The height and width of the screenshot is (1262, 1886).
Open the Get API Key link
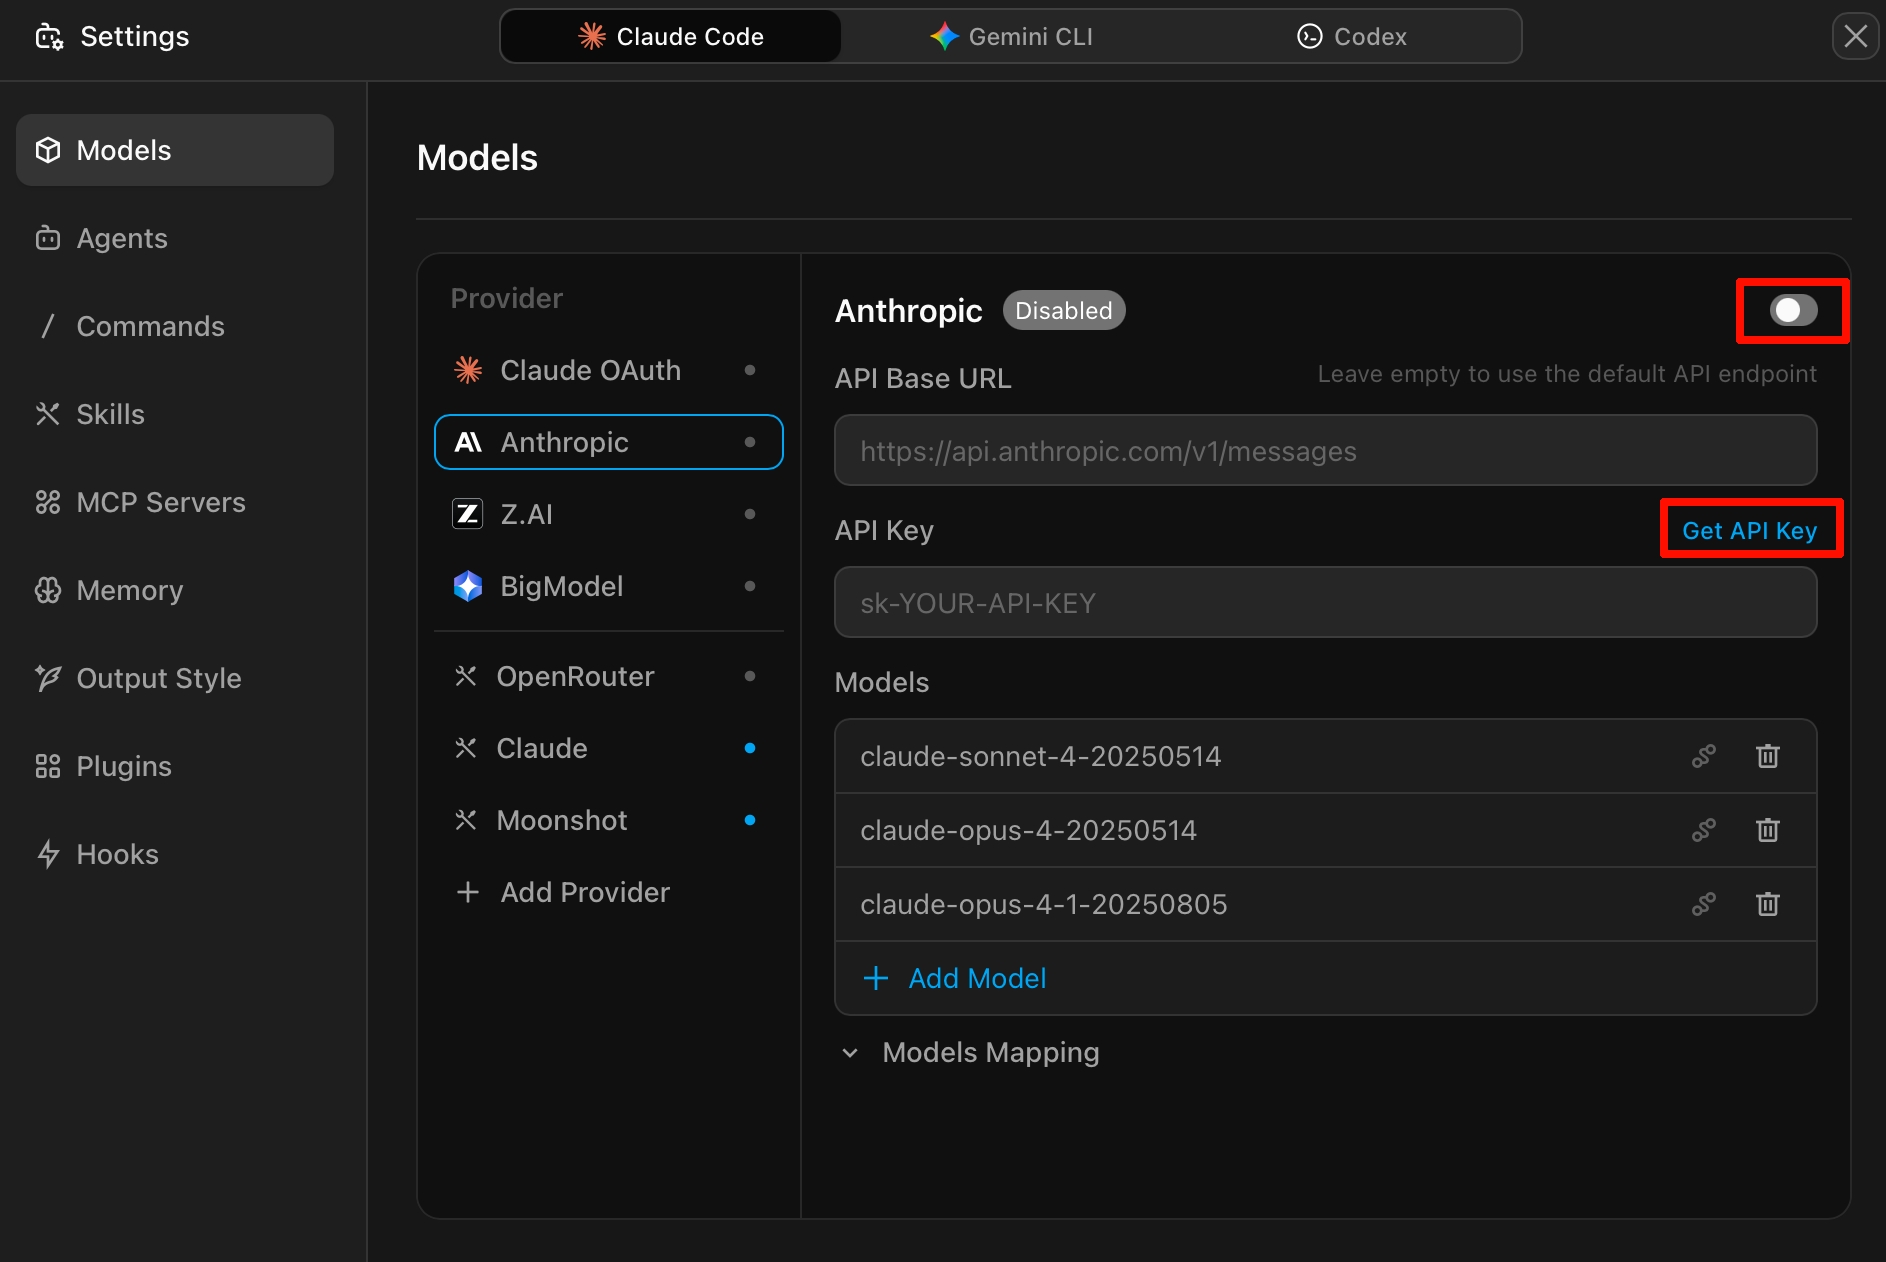(1749, 530)
